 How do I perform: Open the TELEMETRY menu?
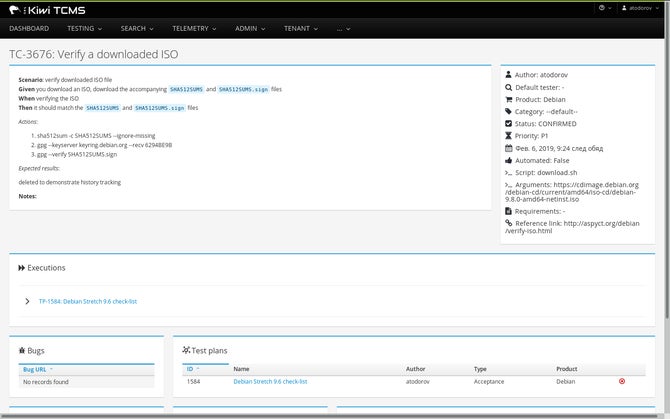coord(194,29)
